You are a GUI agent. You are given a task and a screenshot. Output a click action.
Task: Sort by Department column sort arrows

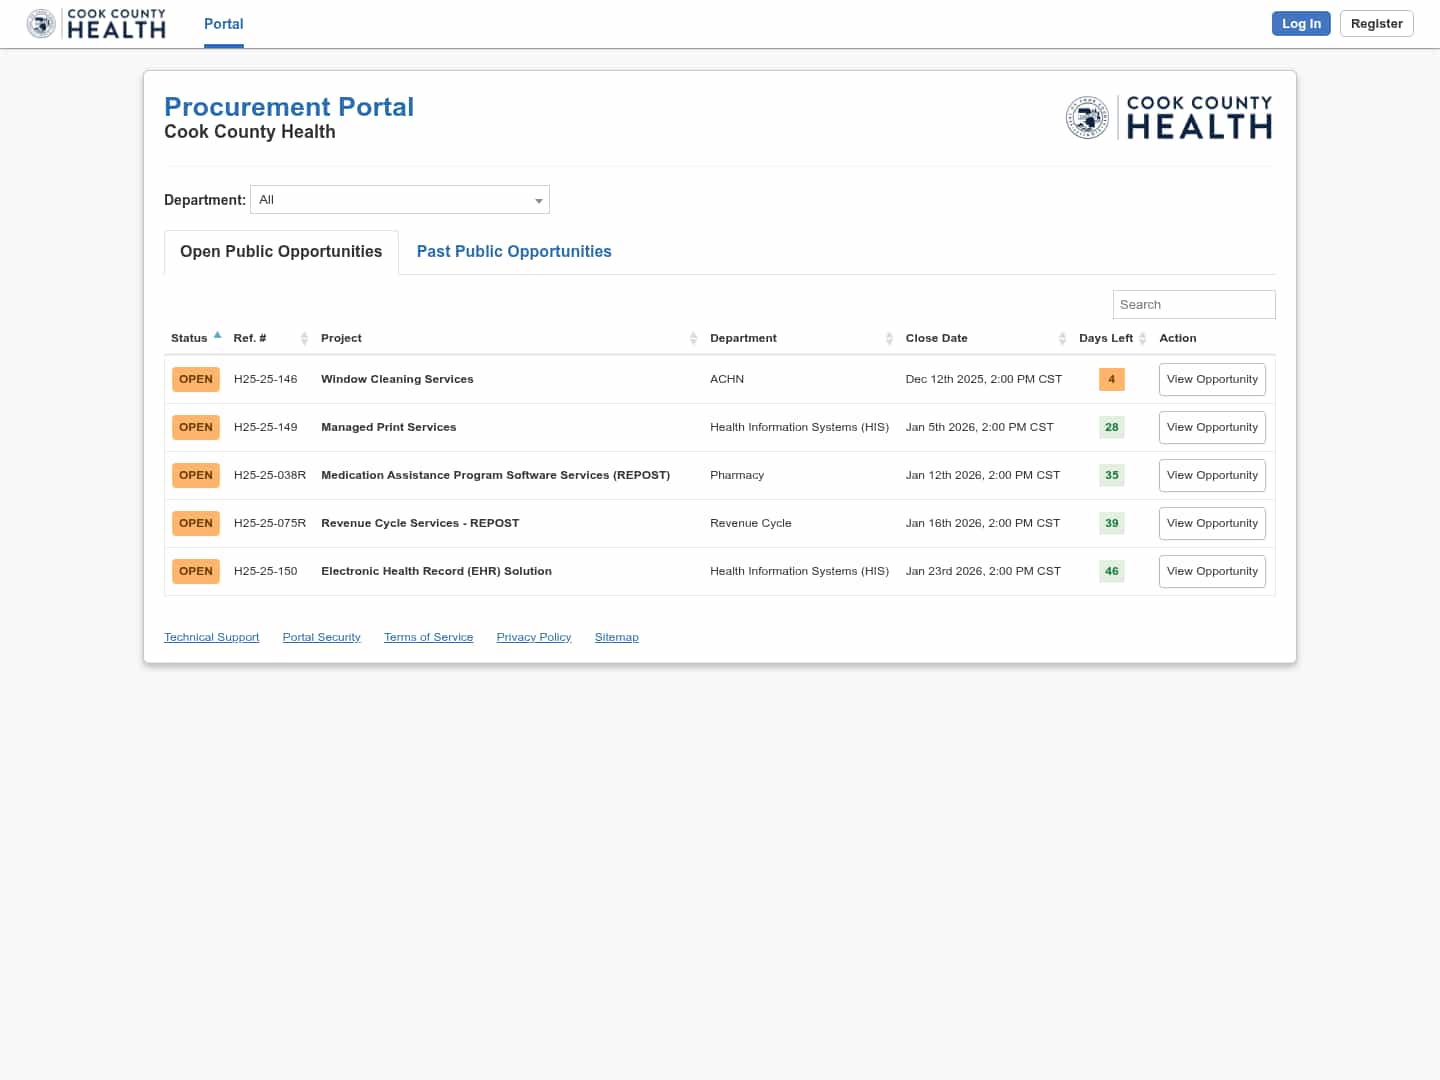click(889, 339)
